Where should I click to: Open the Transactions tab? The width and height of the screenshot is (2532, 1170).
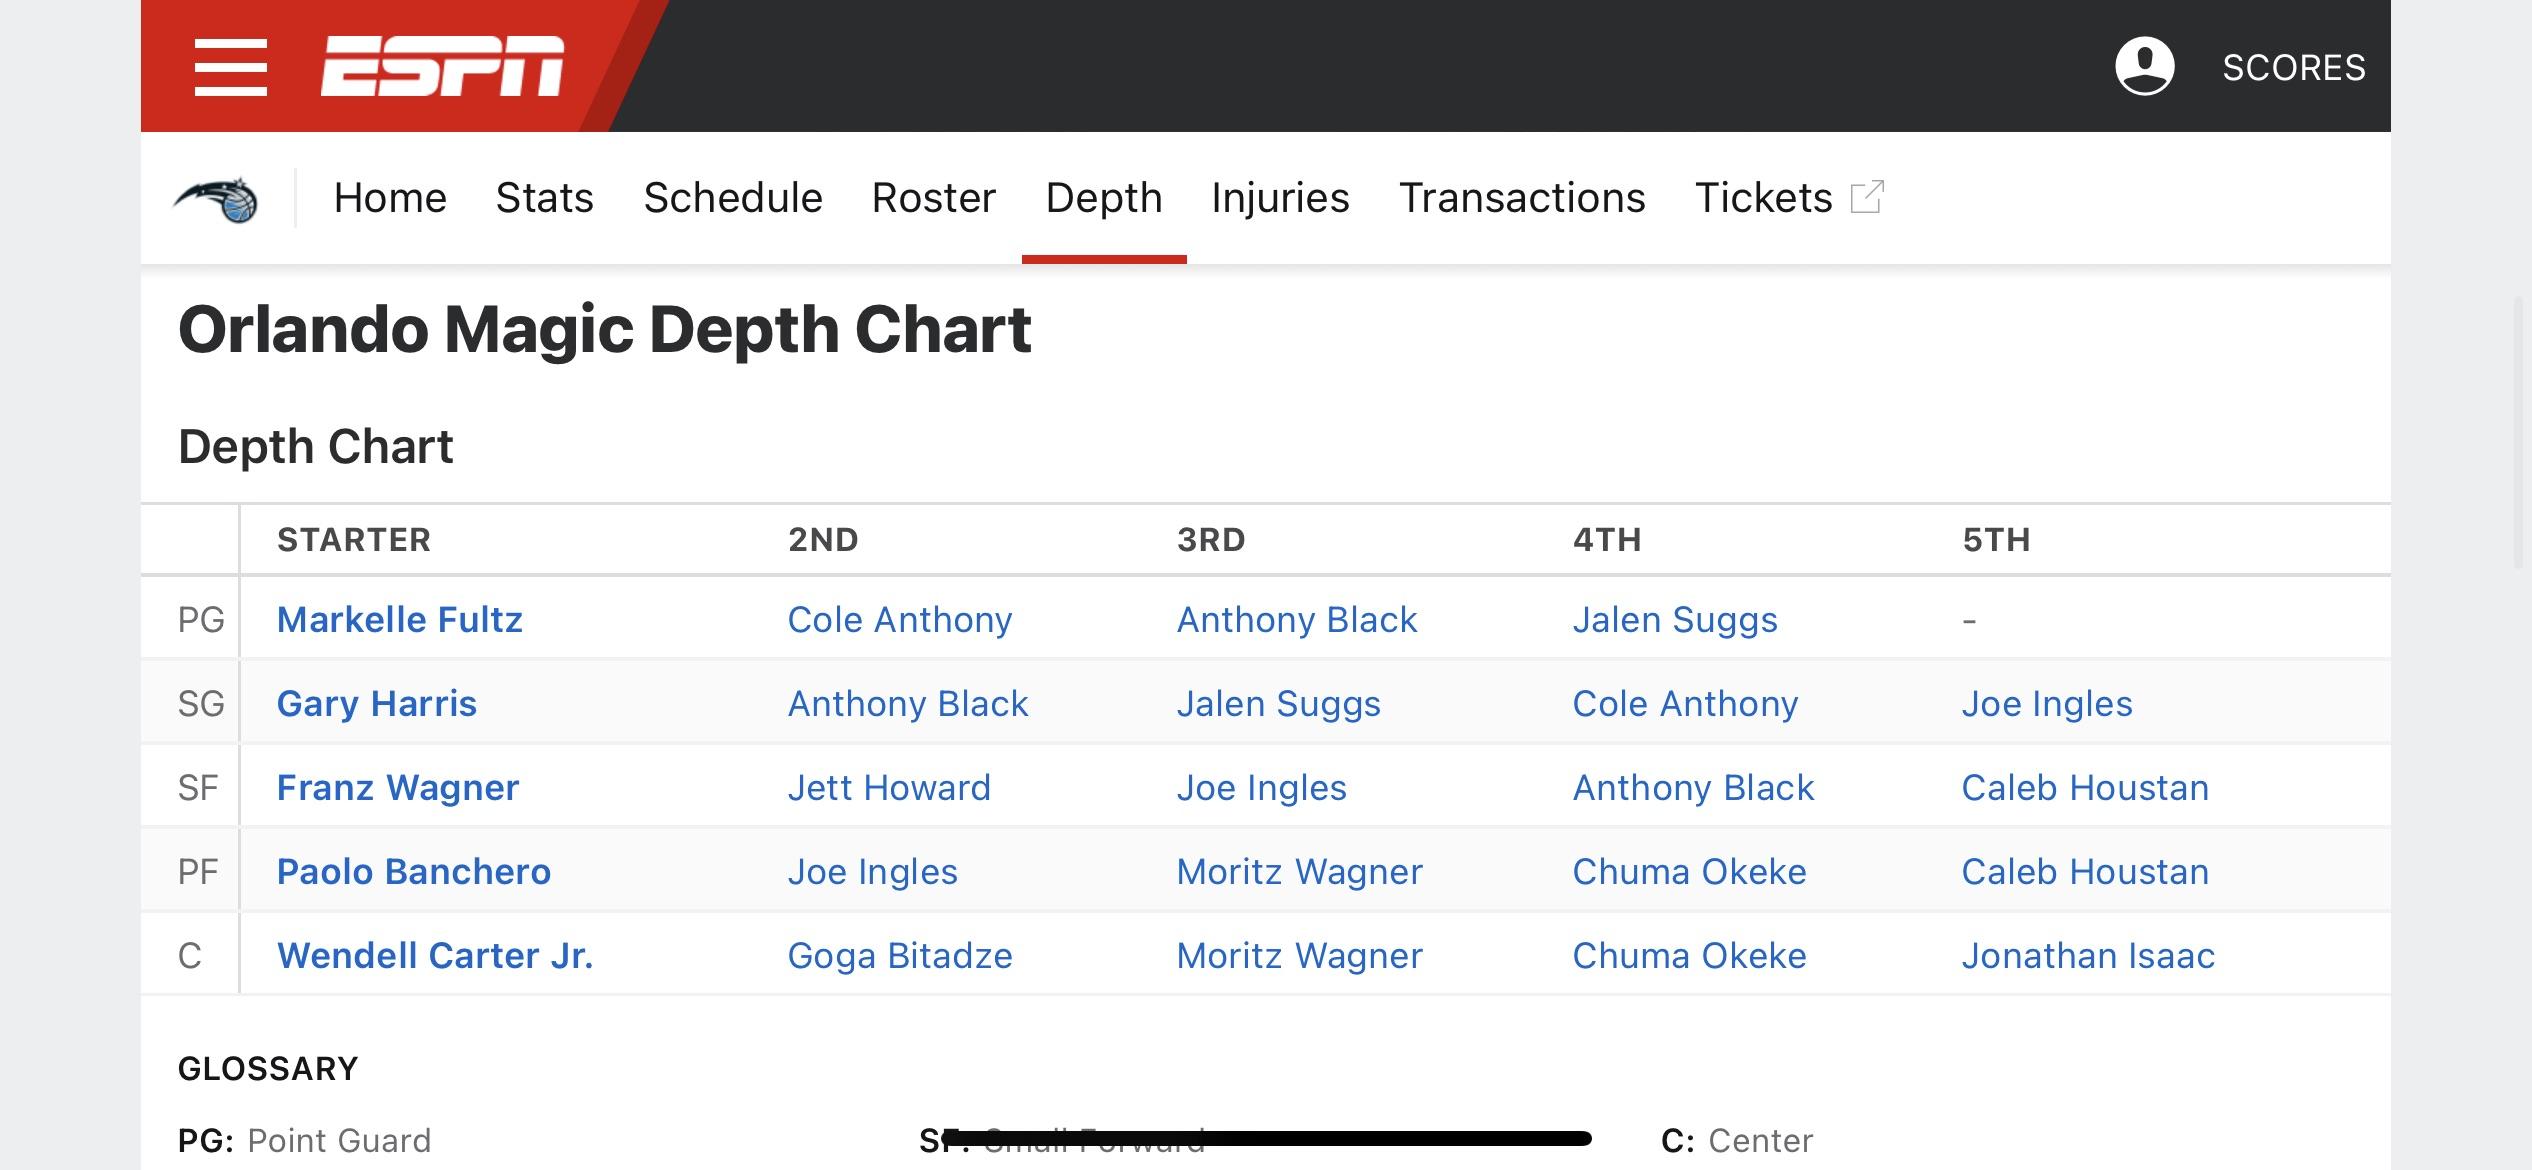point(1521,198)
